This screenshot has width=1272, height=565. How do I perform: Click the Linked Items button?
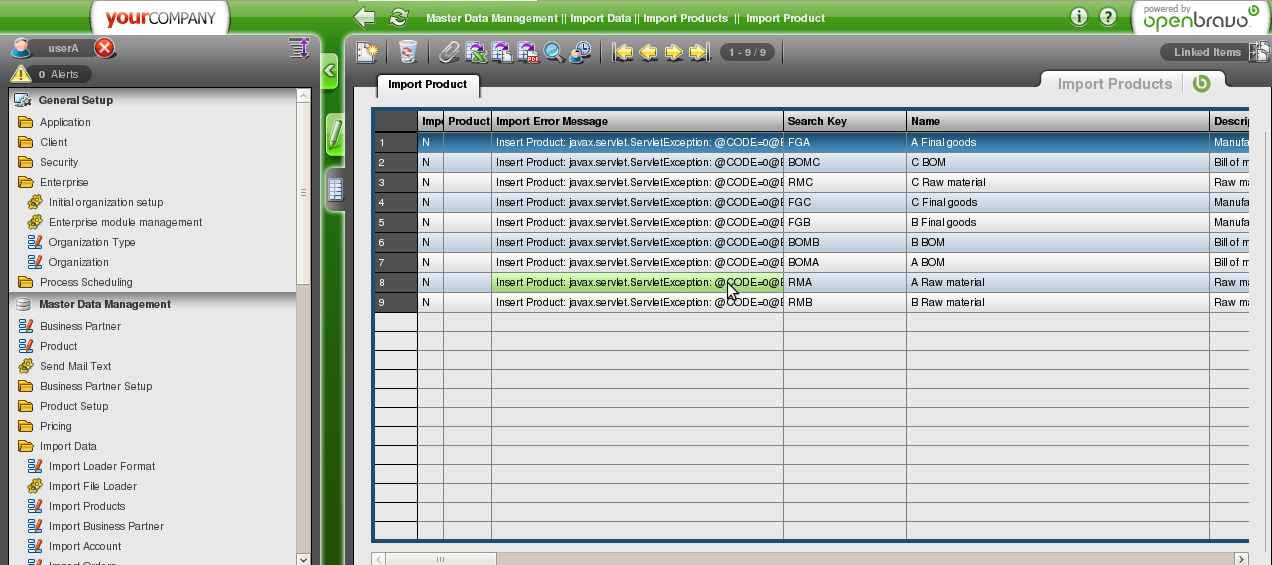[1206, 52]
